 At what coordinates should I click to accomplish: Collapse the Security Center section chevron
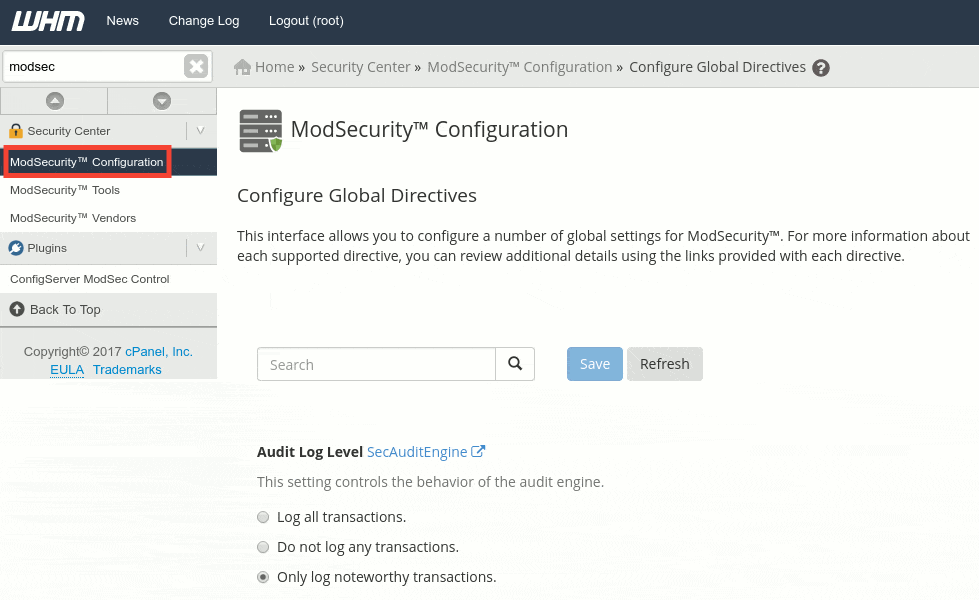[x=200, y=130]
